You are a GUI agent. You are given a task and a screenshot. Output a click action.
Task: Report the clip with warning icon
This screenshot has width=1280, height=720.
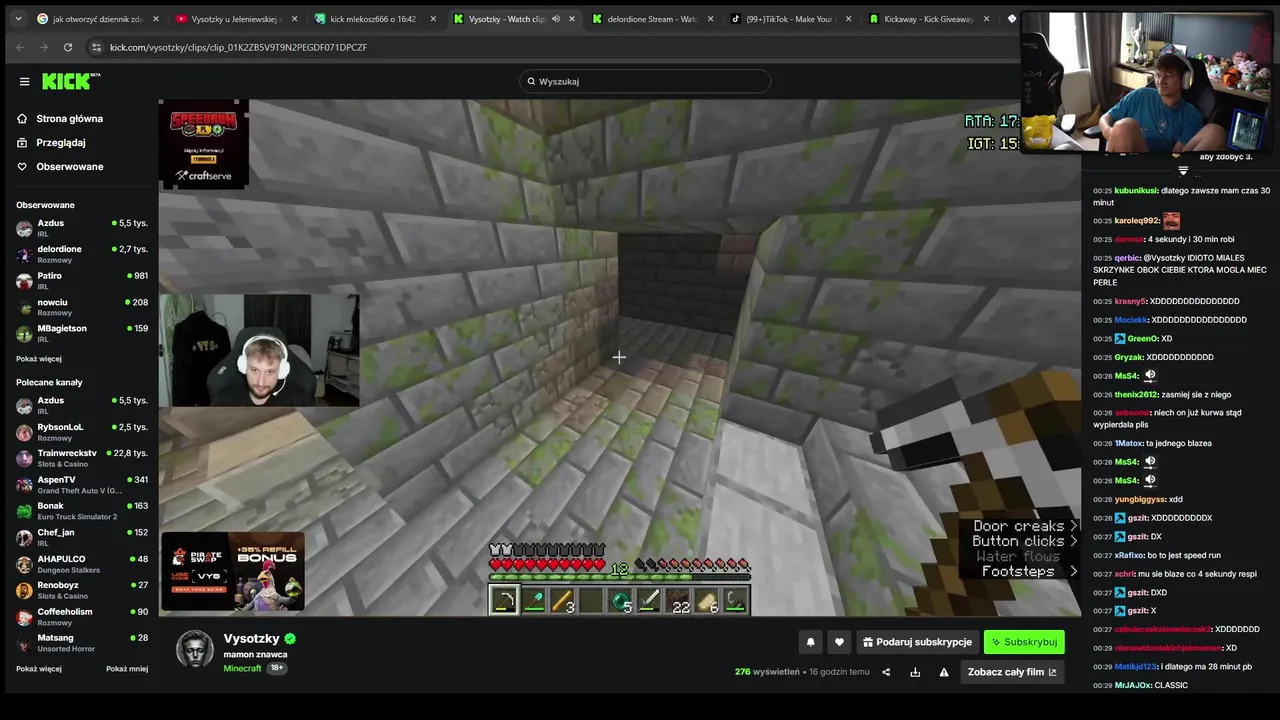(x=944, y=672)
